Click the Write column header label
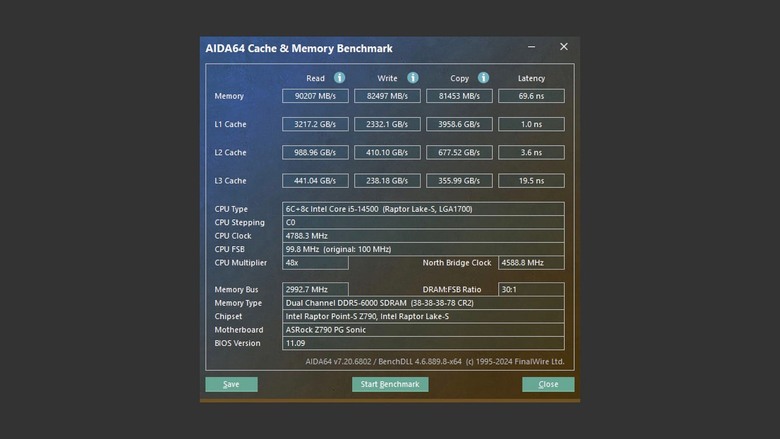Image resolution: width=780 pixels, height=439 pixels. (x=387, y=78)
